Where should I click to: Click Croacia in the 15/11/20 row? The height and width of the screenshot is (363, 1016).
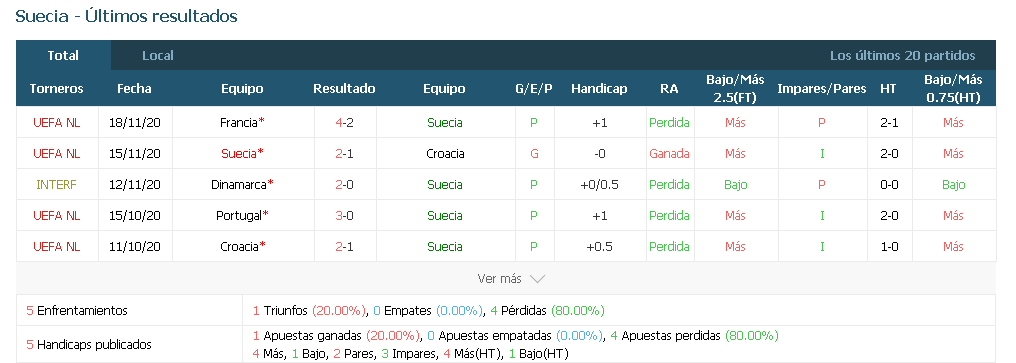point(445,154)
